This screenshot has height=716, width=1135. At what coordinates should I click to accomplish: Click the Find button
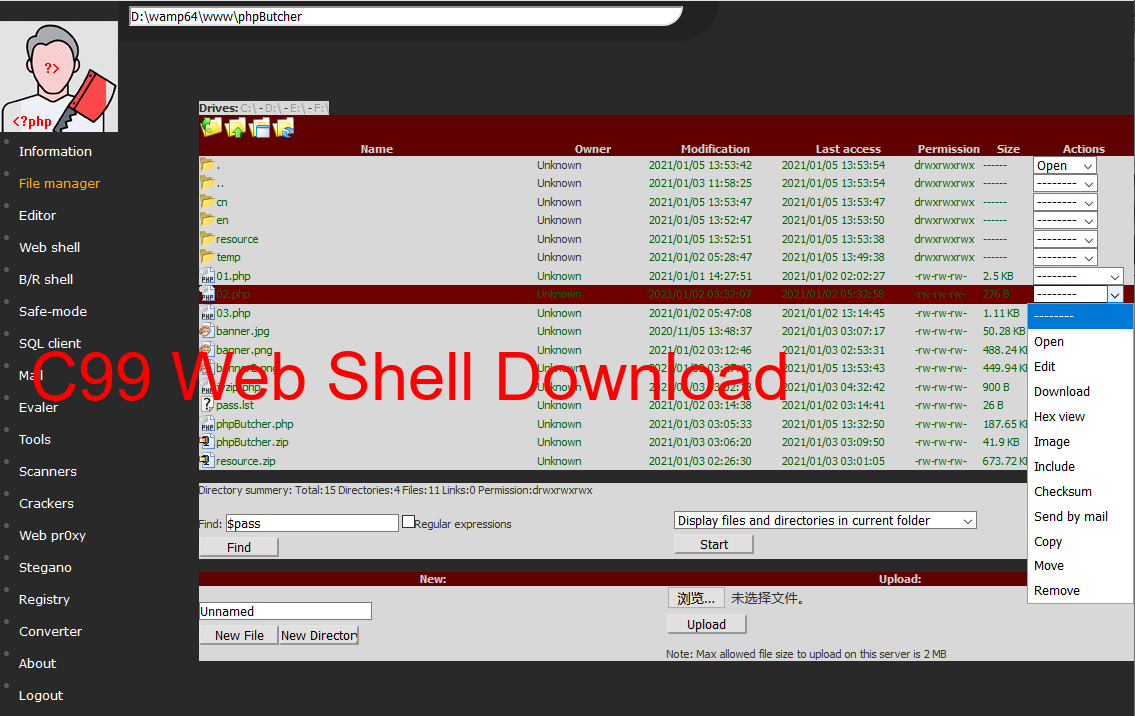pyautogui.click(x=239, y=547)
